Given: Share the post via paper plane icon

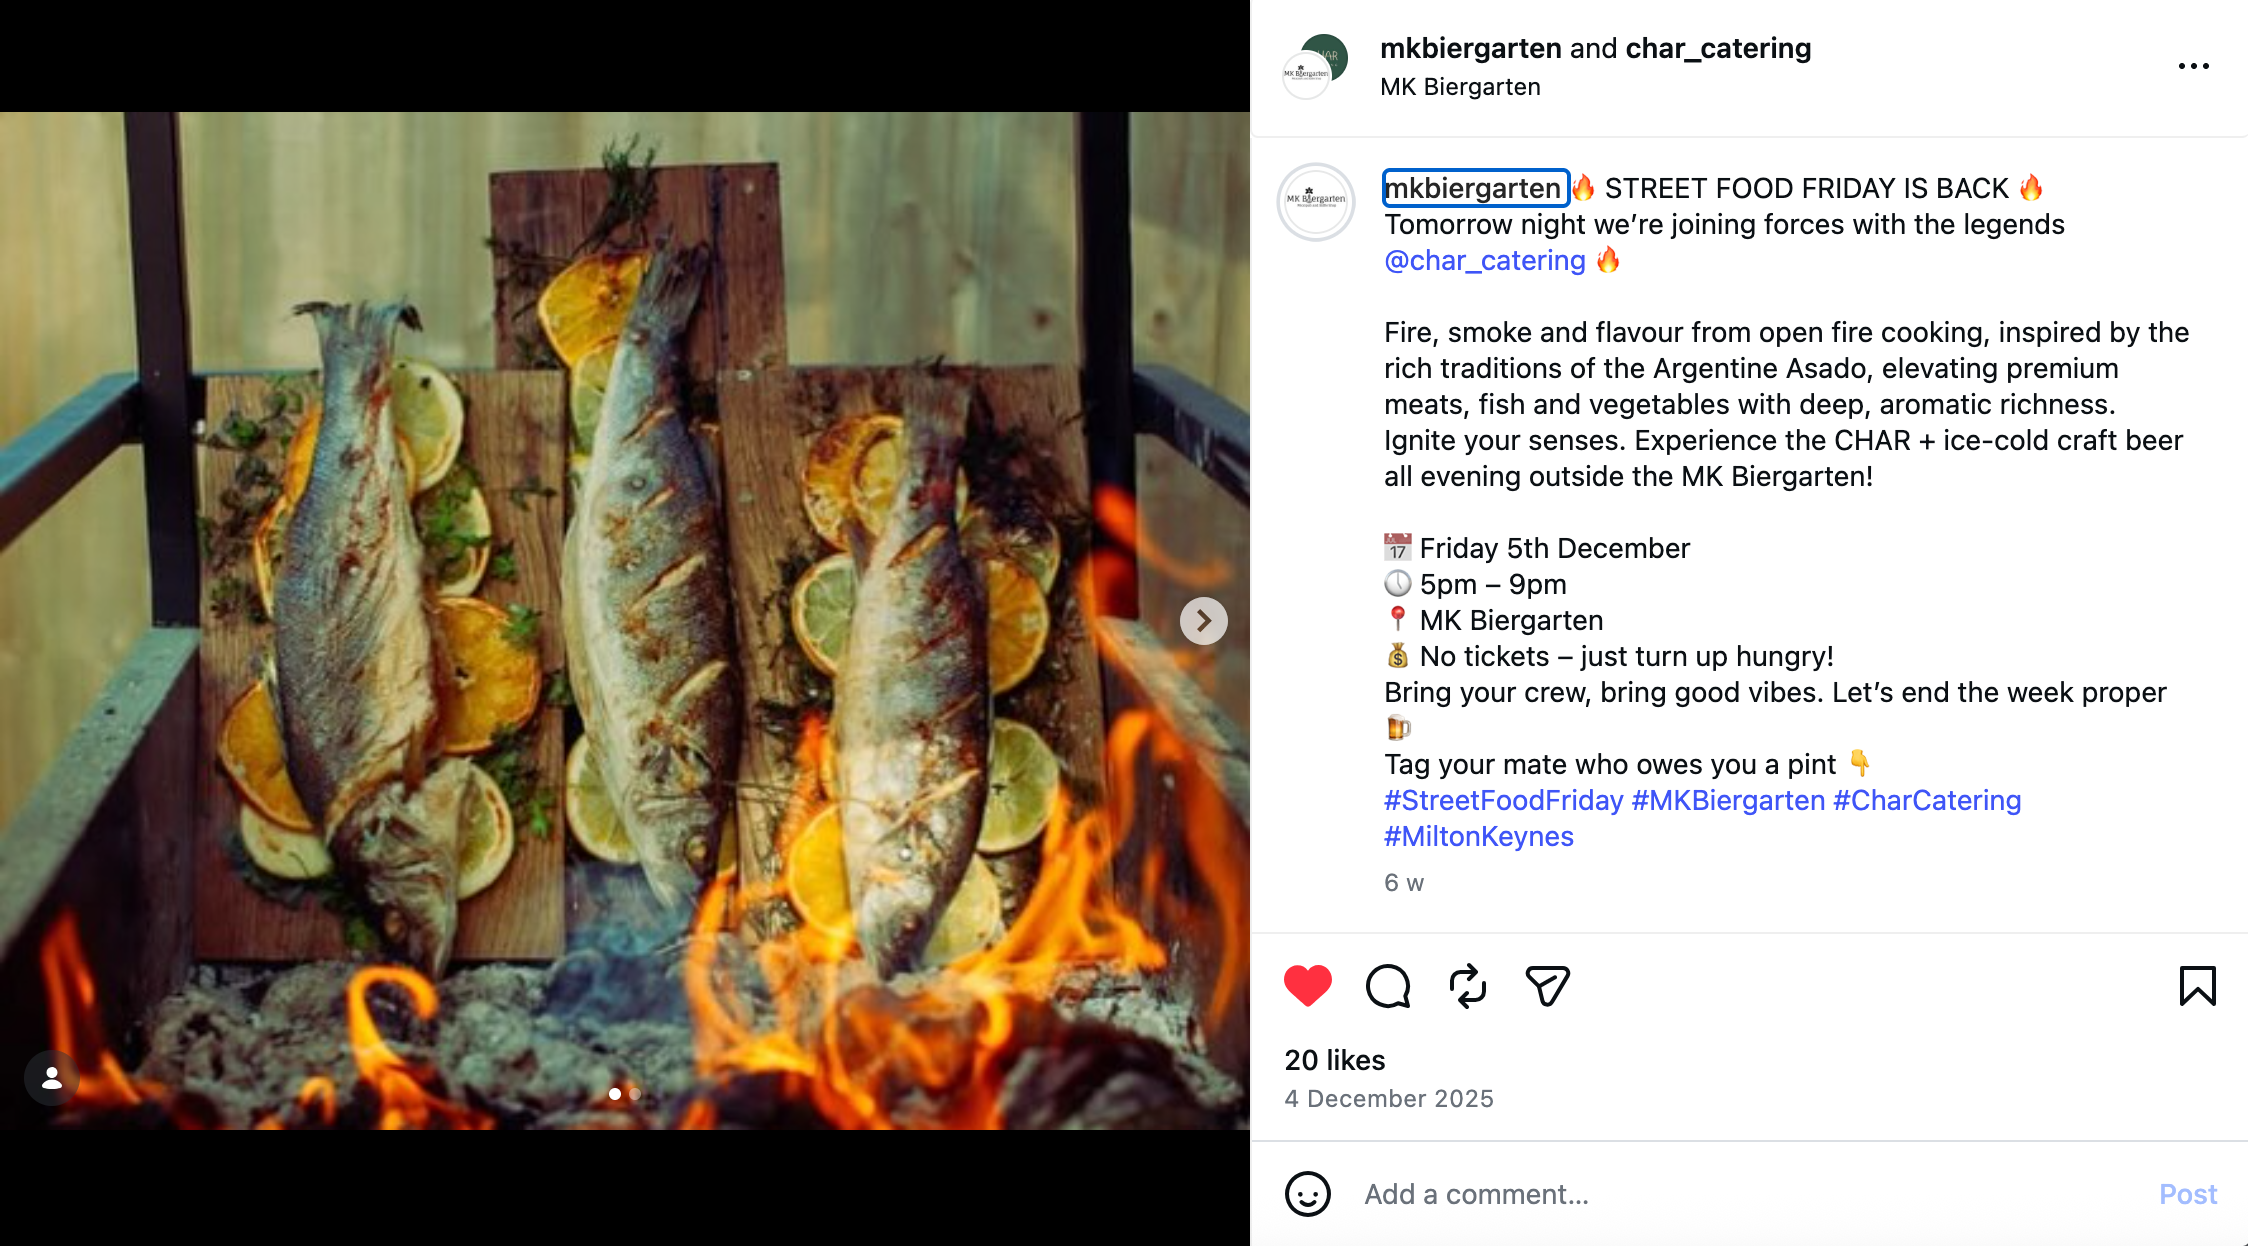Looking at the screenshot, I should 1547,986.
